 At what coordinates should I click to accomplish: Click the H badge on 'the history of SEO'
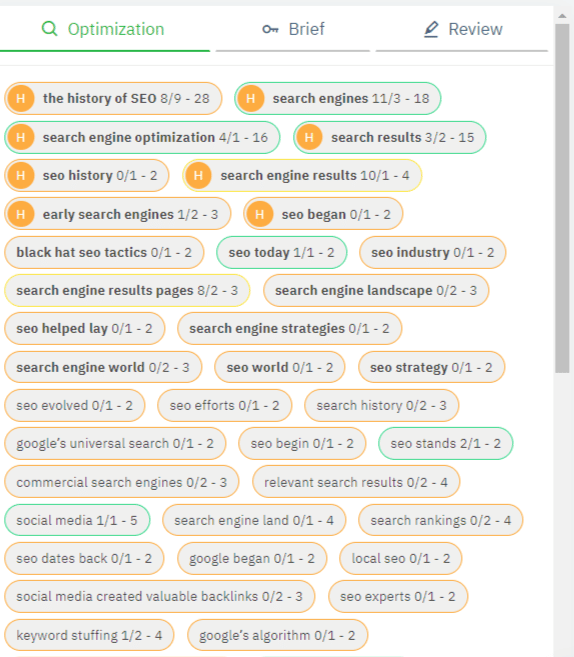coord(21,98)
